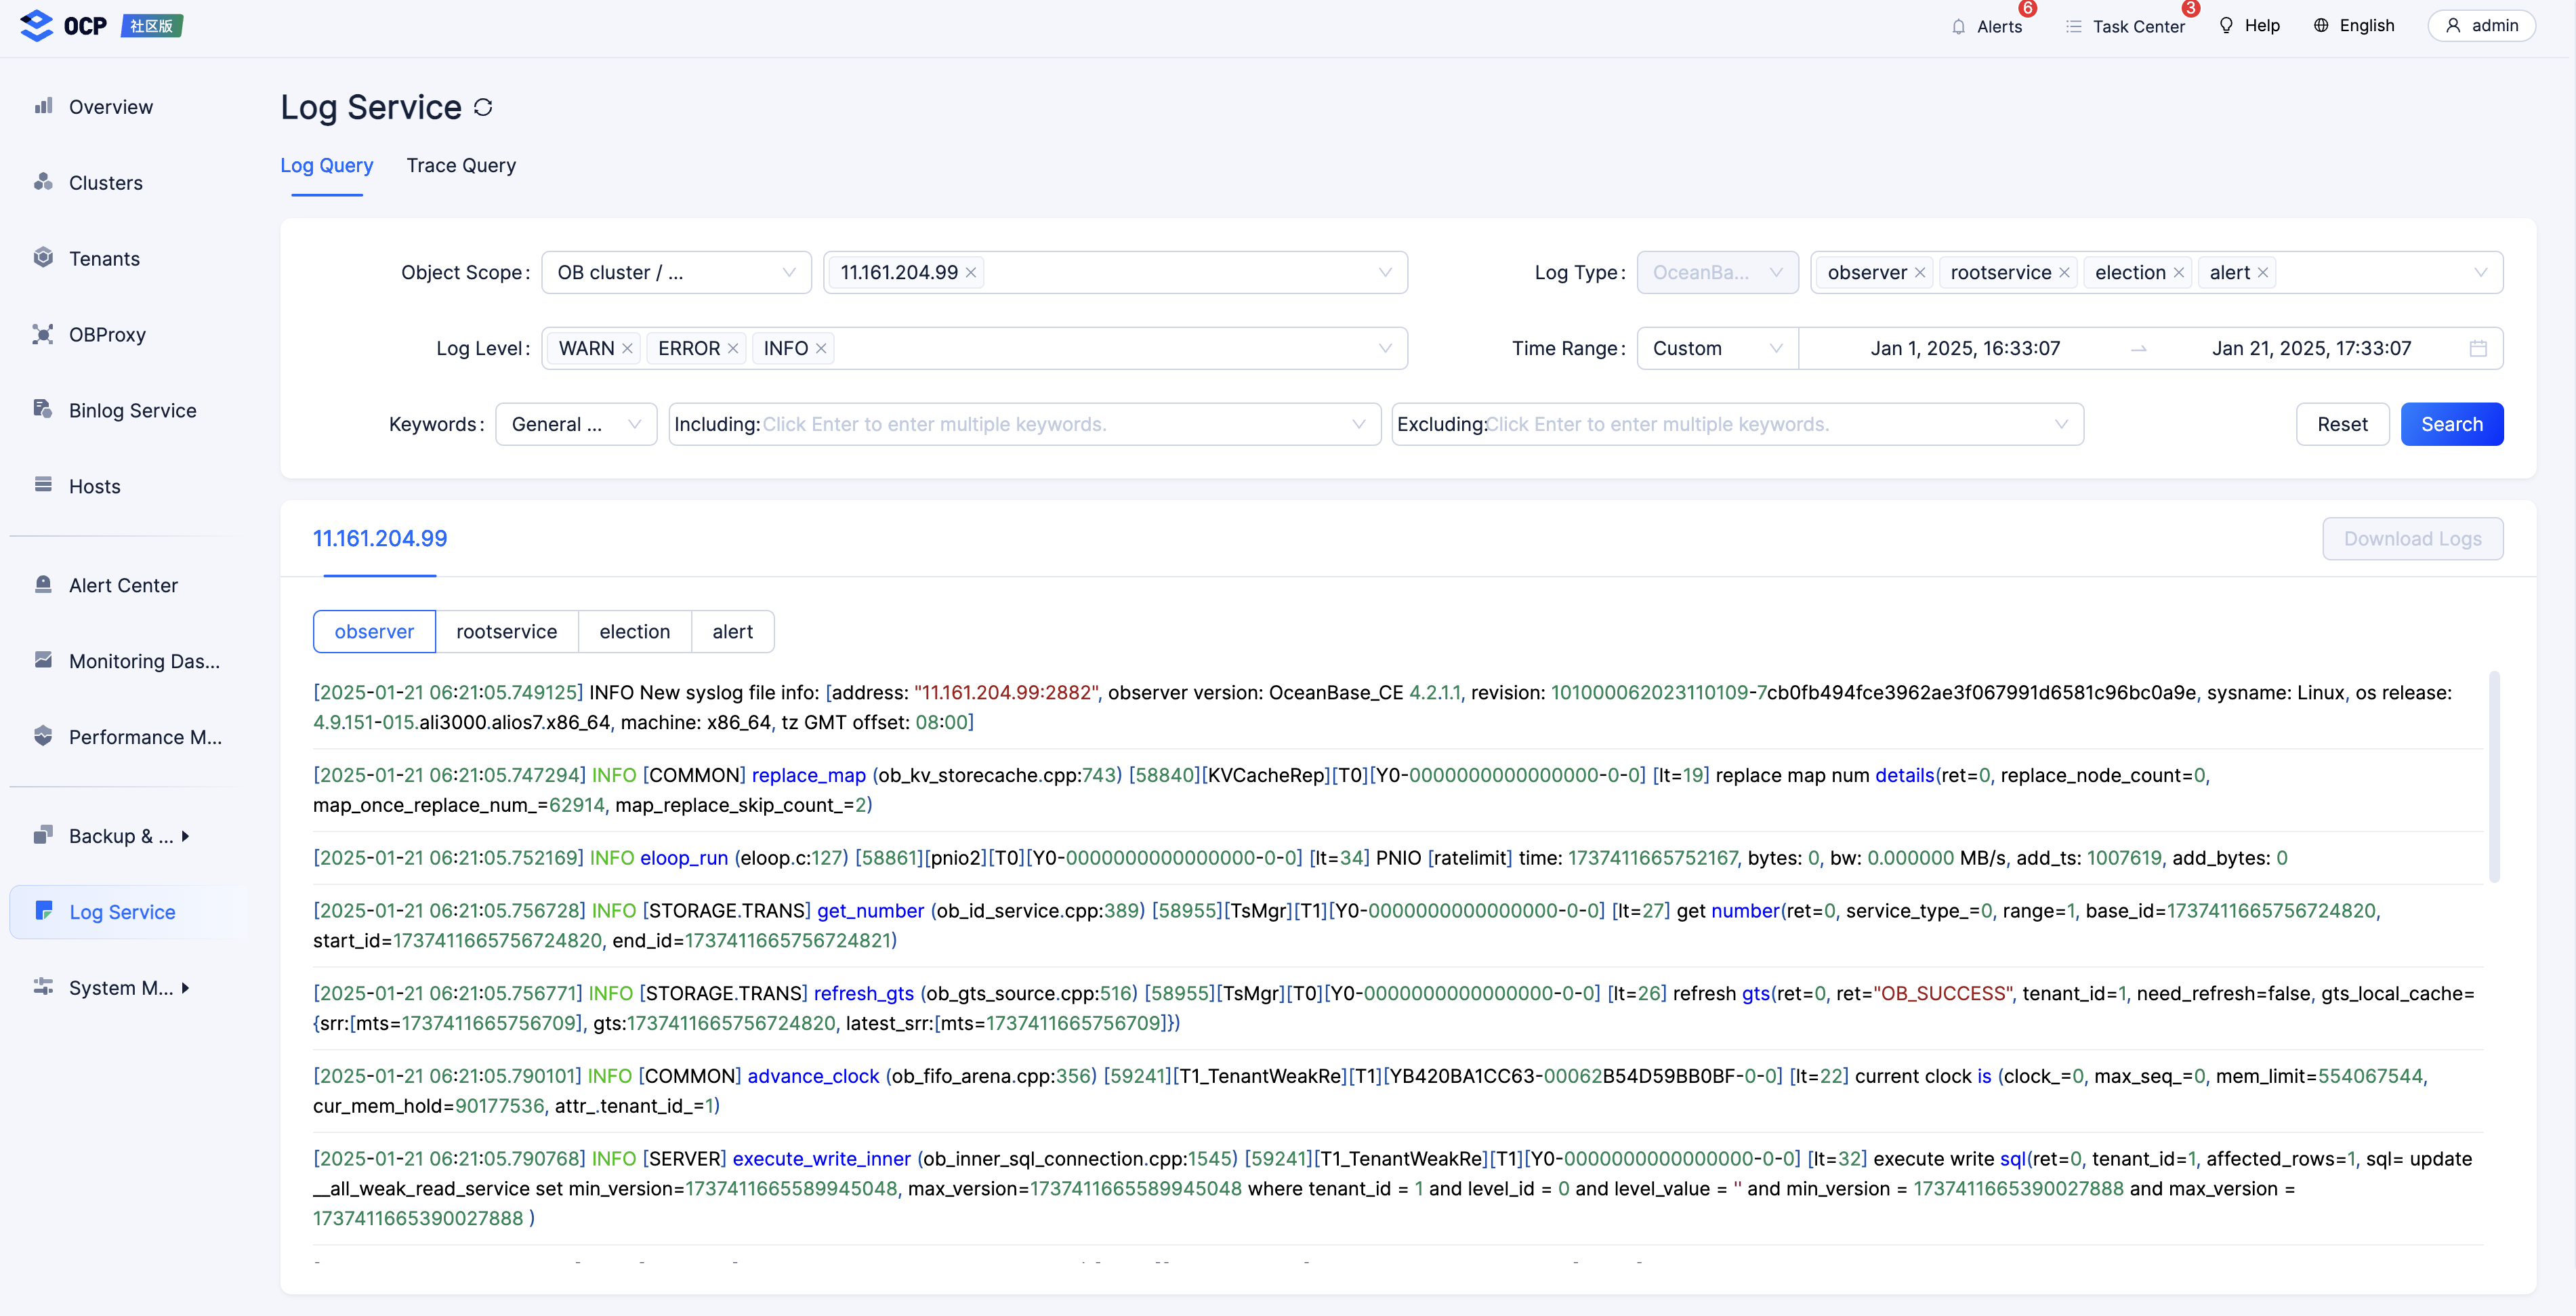Open the Alert Center menu item
The height and width of the screenshot is (1316, 2576).
point(123,586)
